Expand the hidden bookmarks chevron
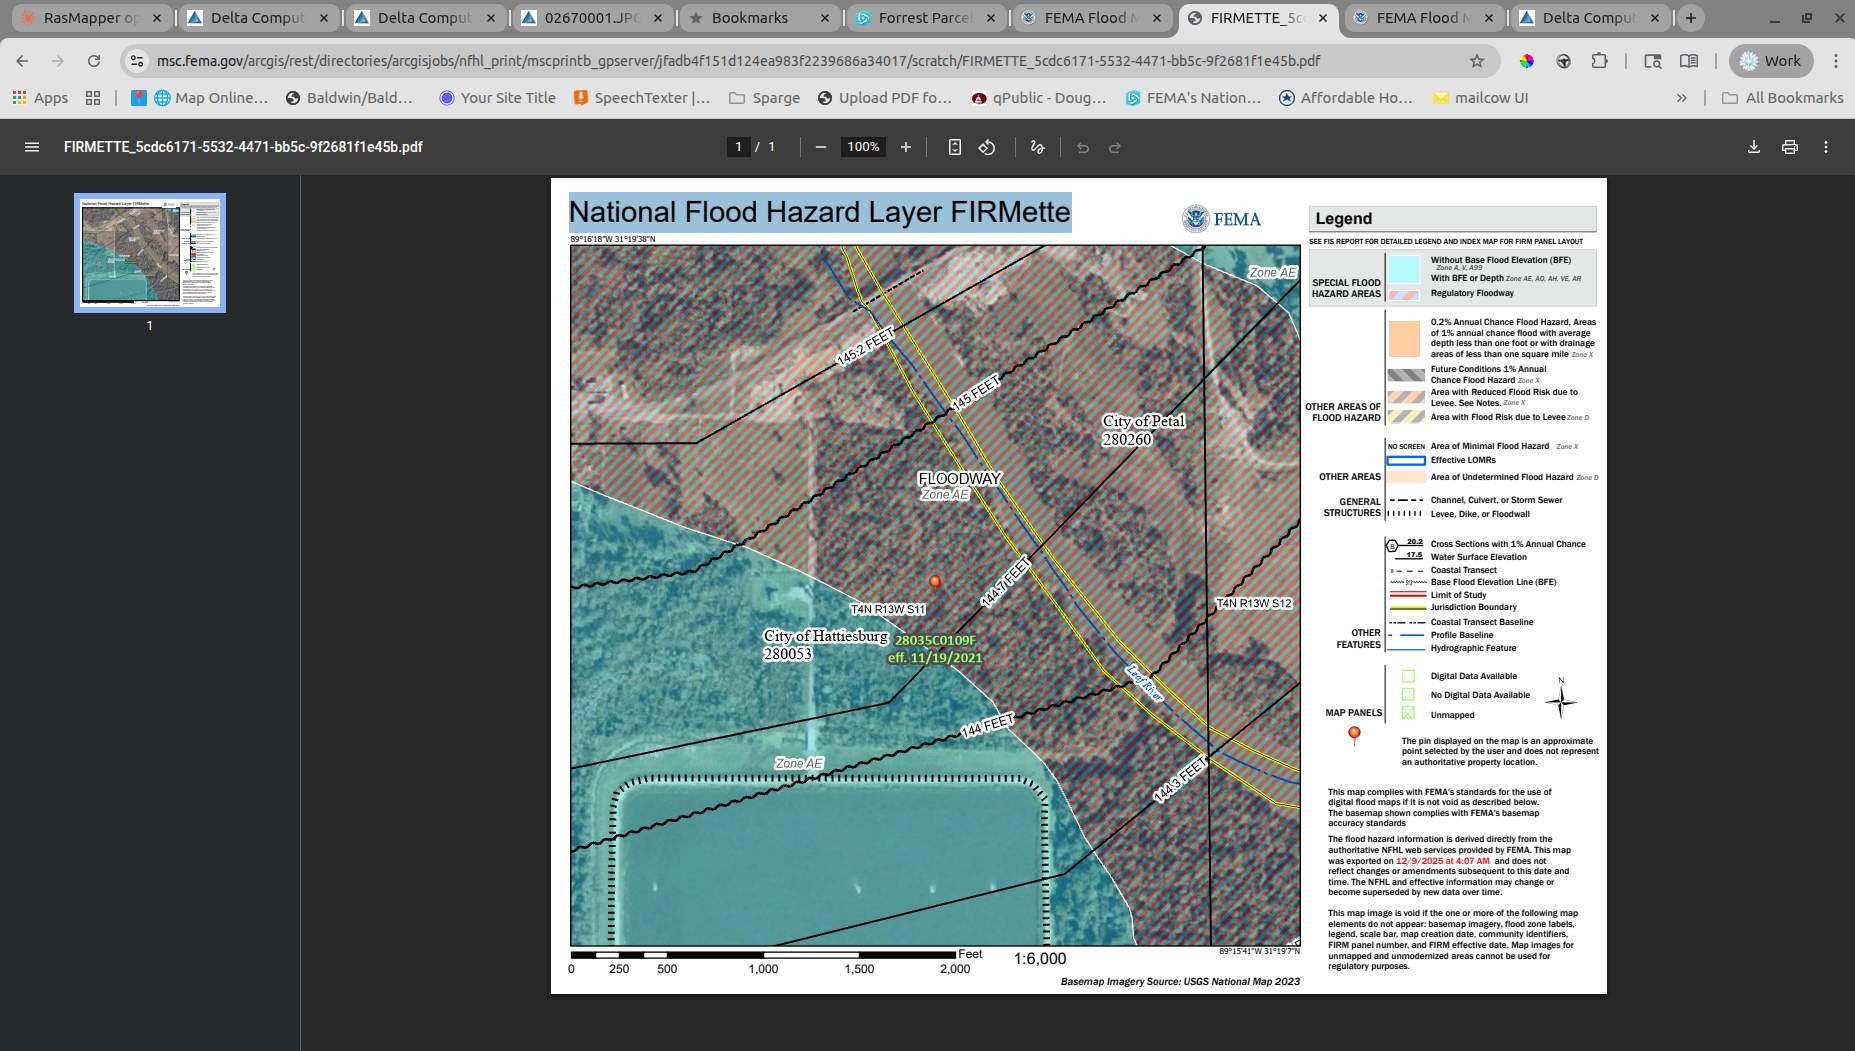Screen dimensions: 1855x1051 point(1682,98)
